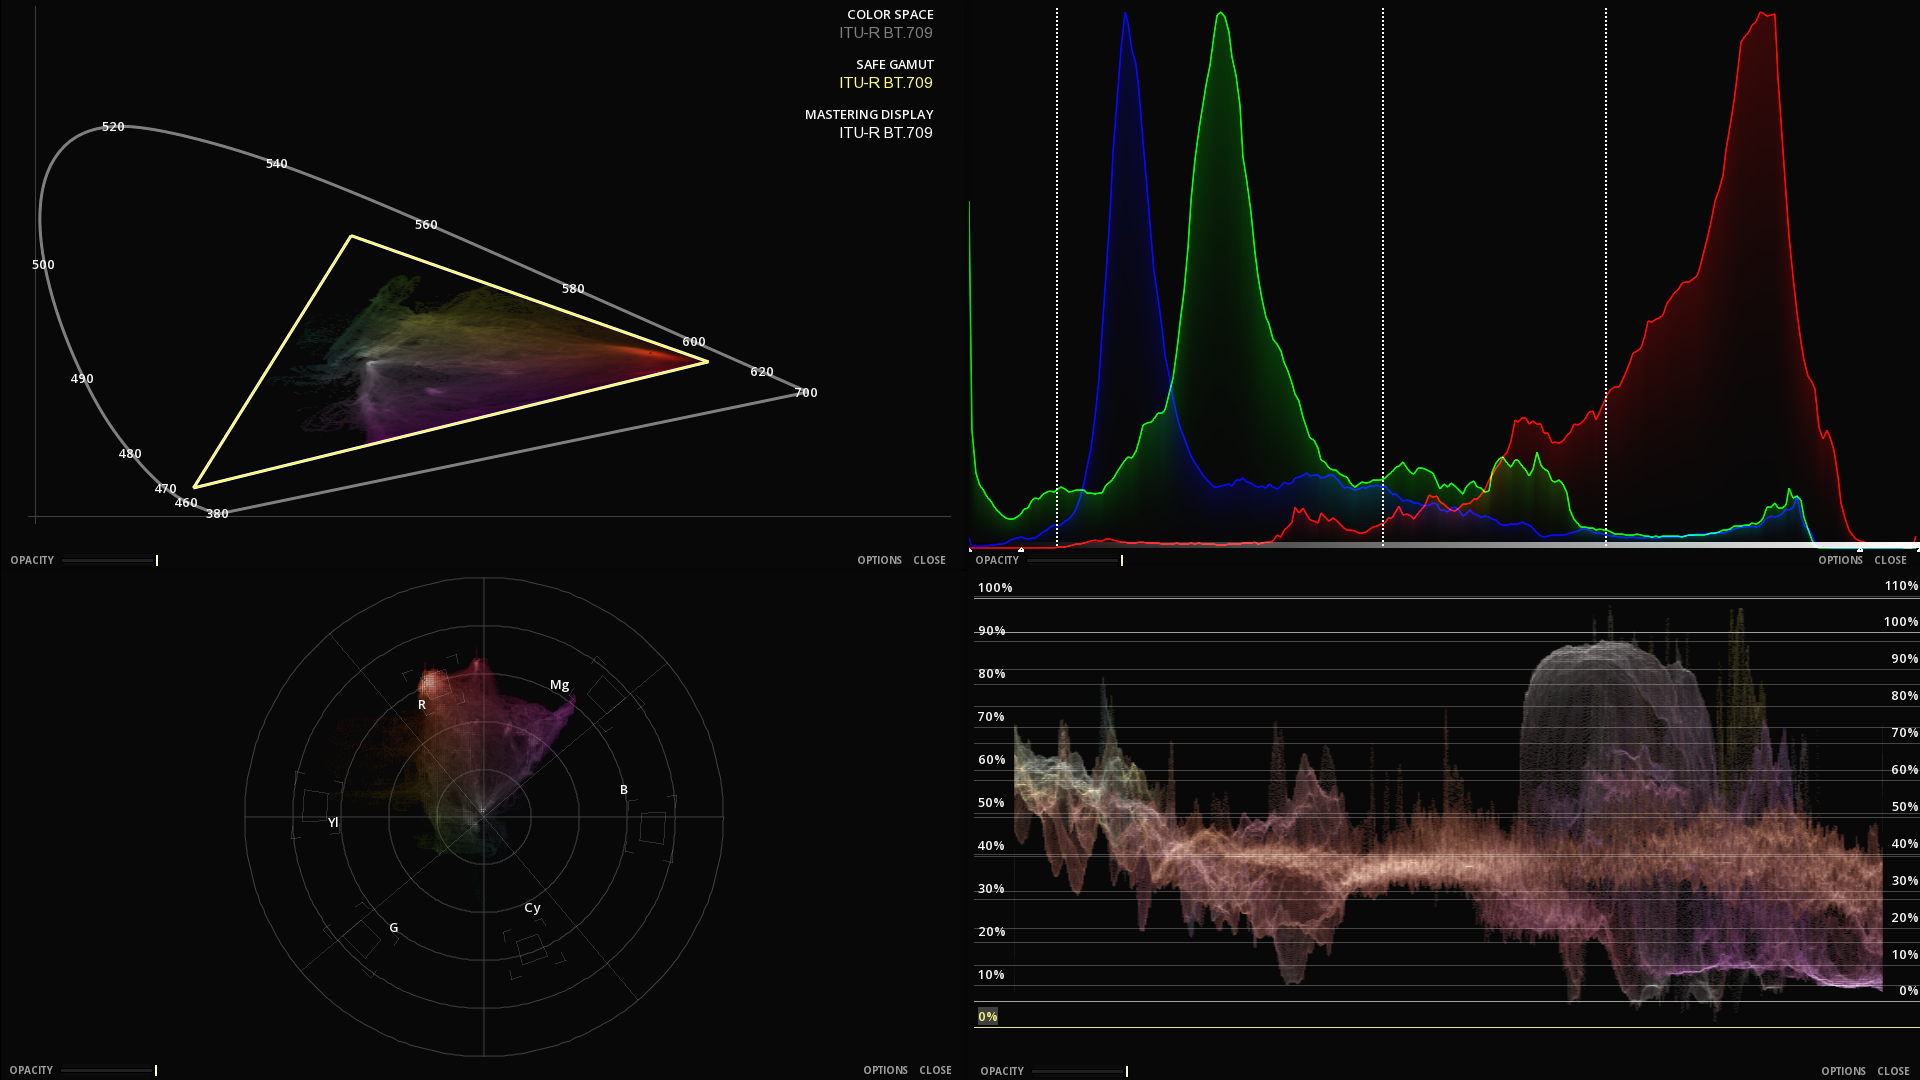1920x1080 pixels.
Task: Click the Yl target label on the vectorscope
Action: (x=333, y=823)
